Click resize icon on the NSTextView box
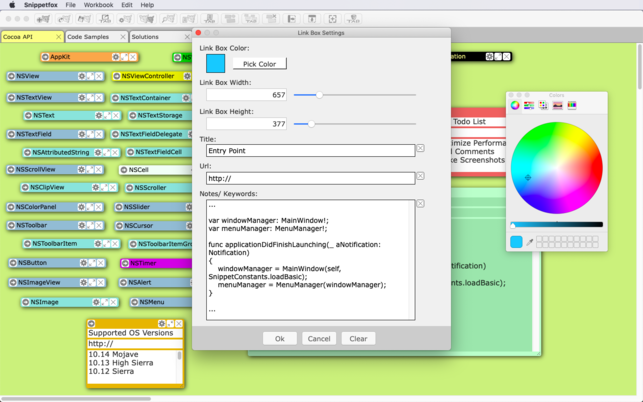 pos(90,98)
